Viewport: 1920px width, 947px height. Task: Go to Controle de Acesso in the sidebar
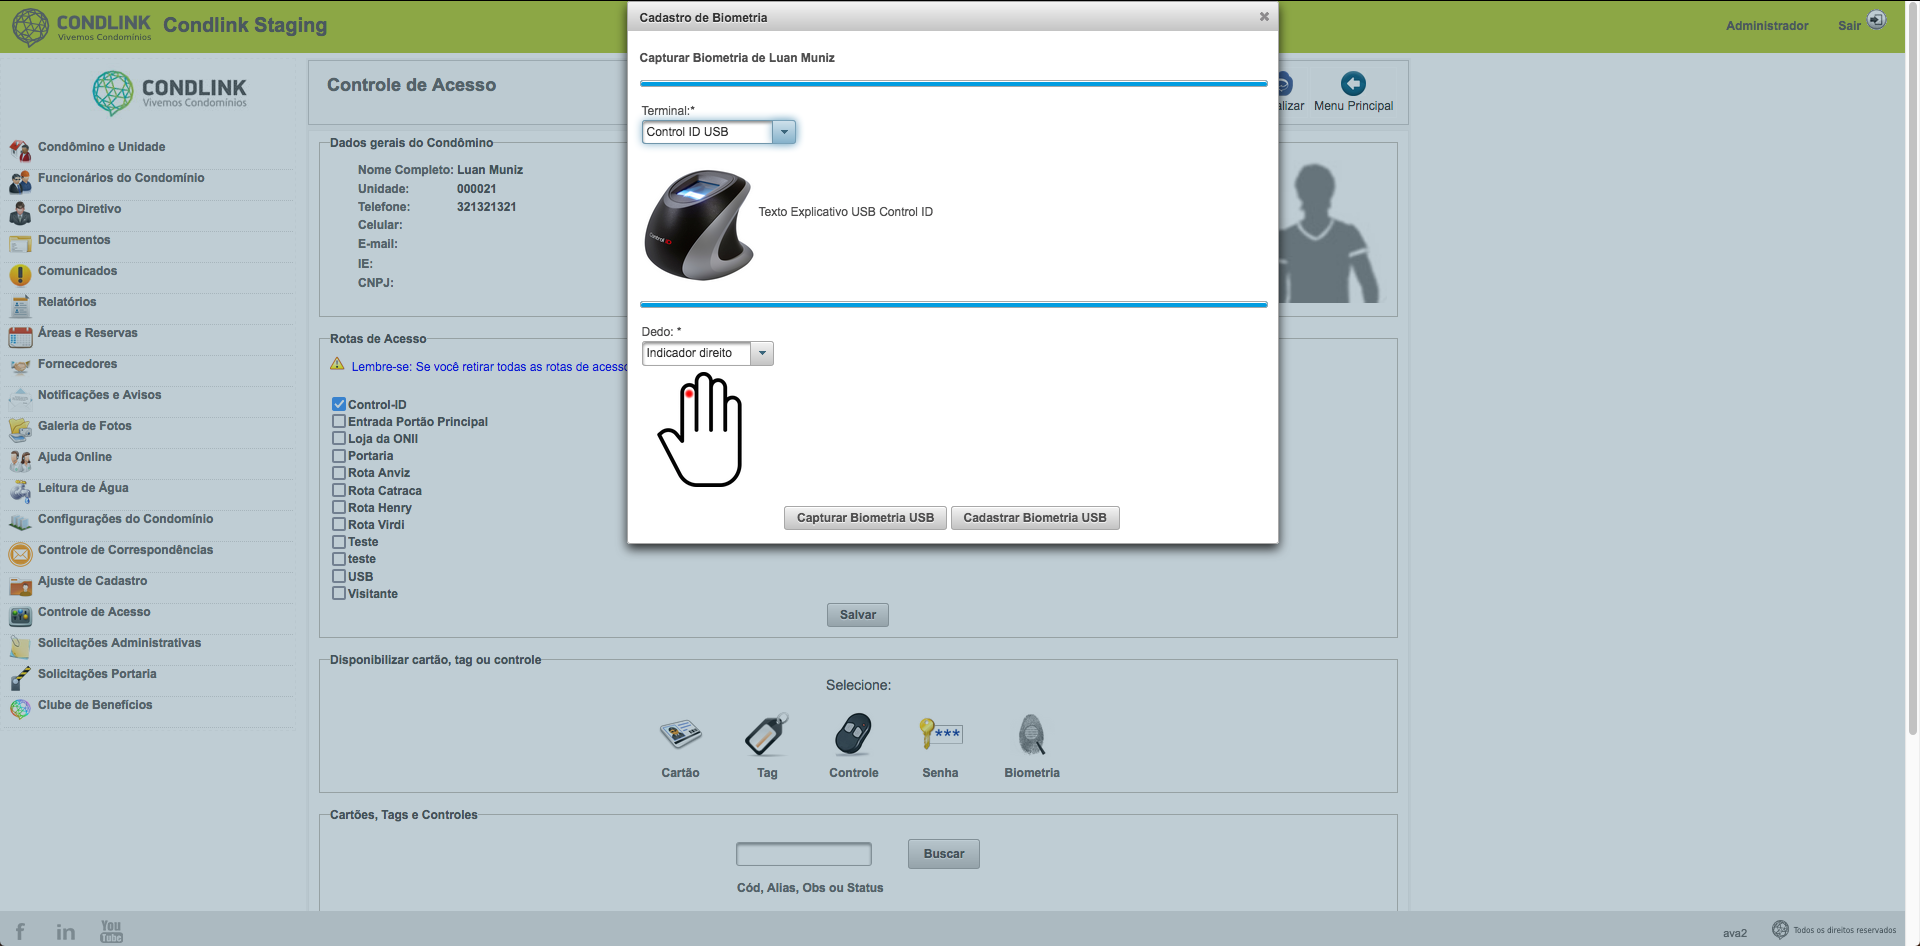[94, 612]
